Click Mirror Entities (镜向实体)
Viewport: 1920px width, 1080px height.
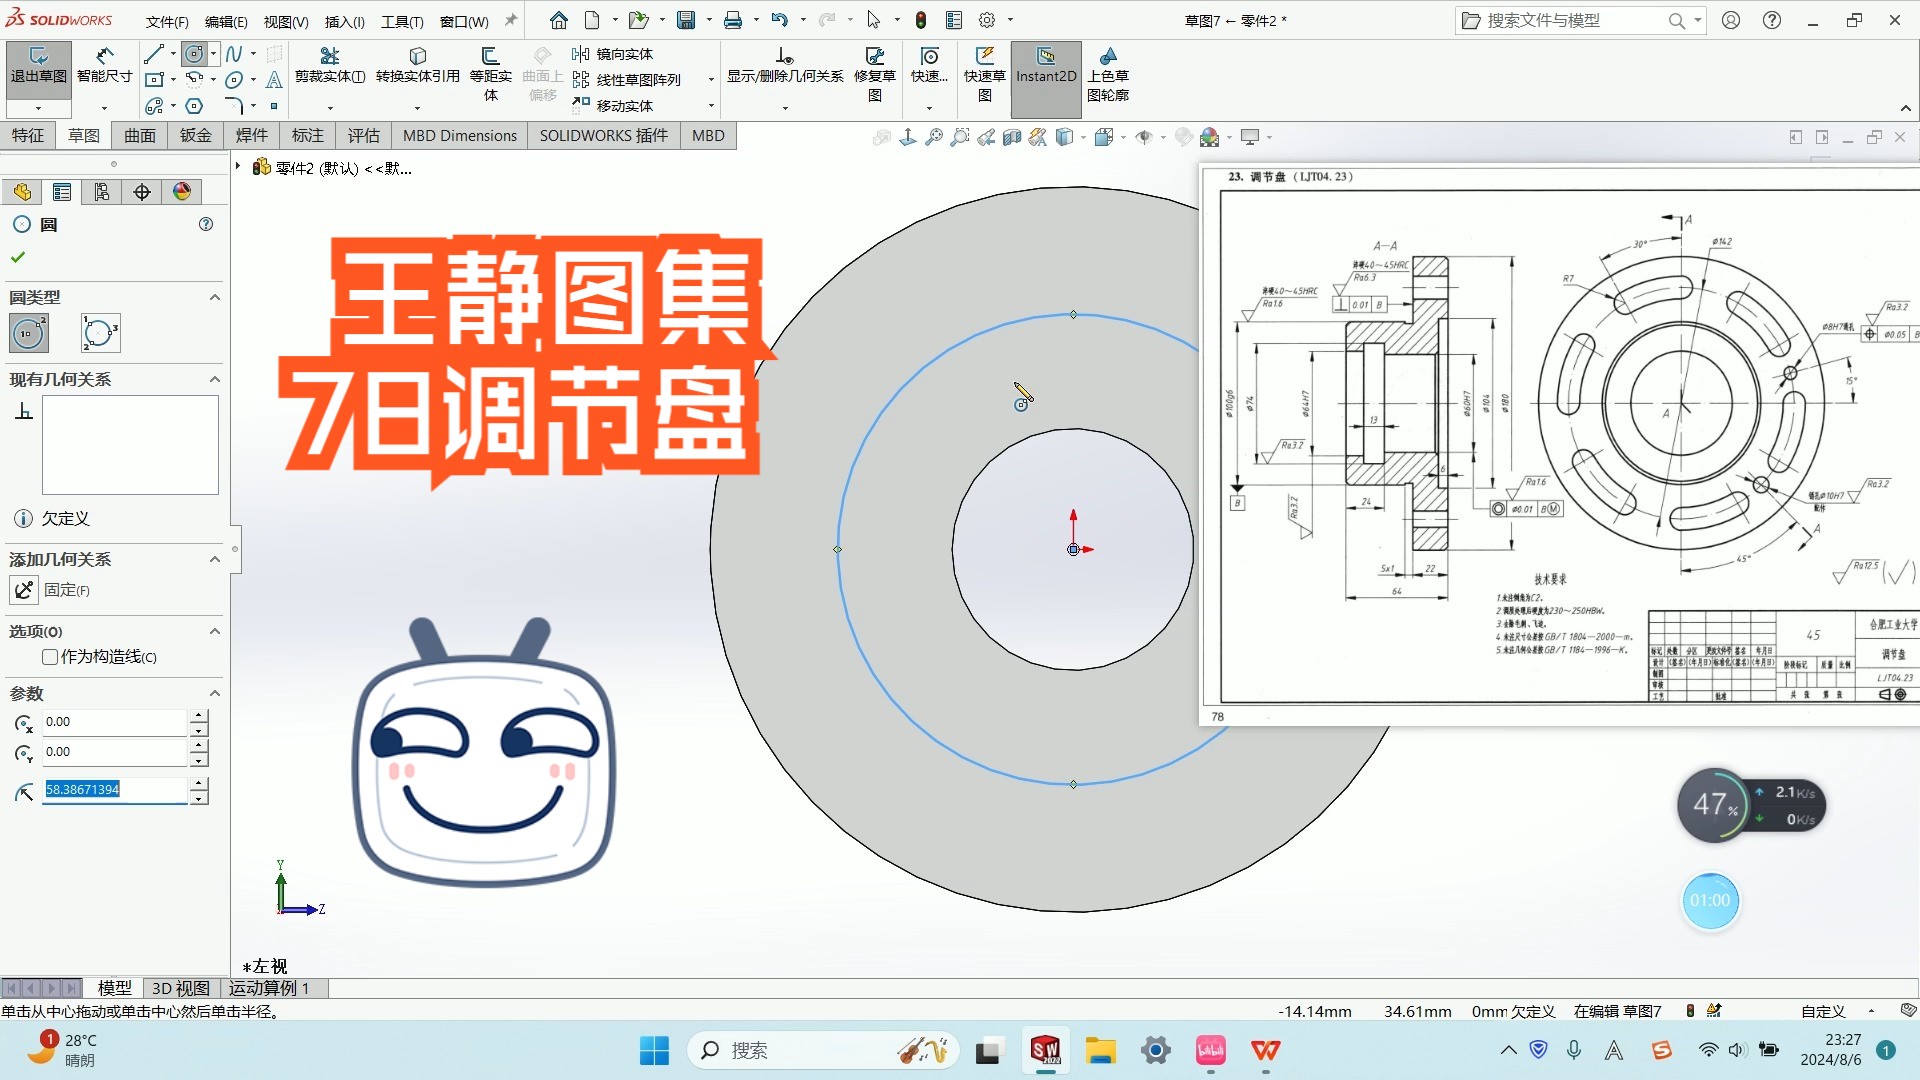tap(613, 54)
